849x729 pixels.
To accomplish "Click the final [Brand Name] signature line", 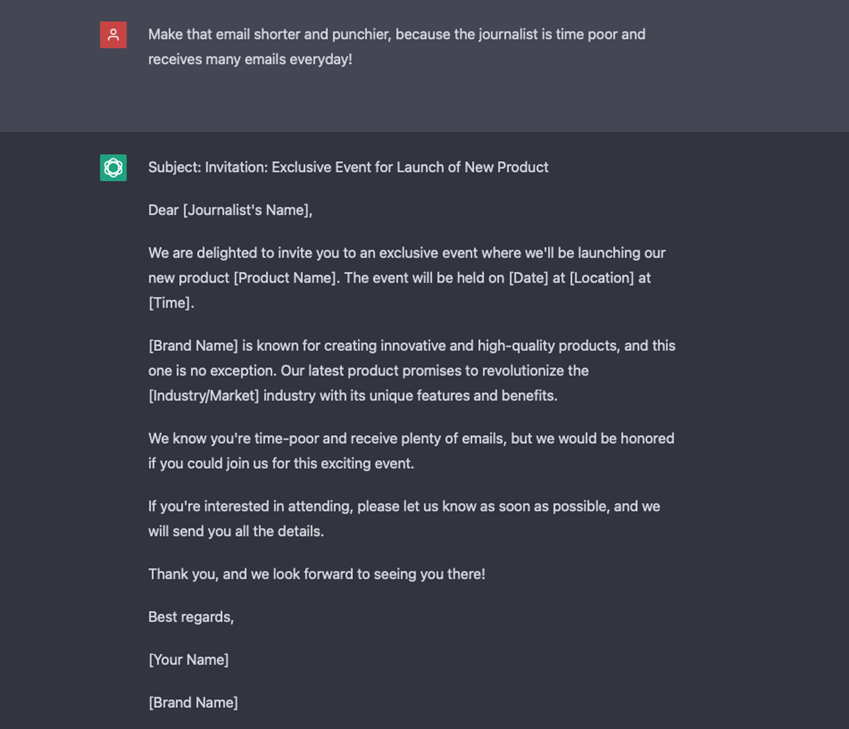I will (x=193, y=702).
